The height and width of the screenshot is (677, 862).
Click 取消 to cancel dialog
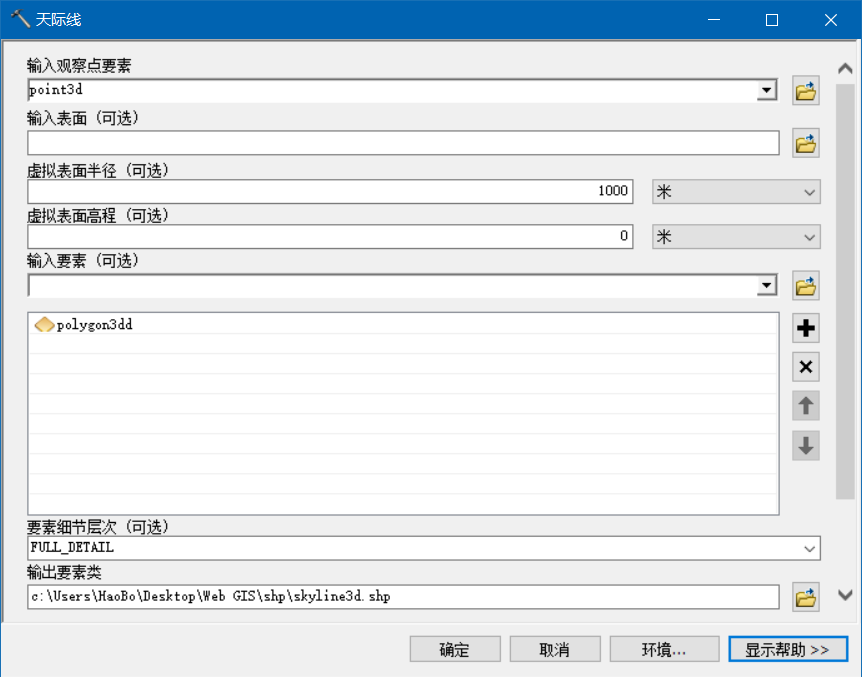(x=555, y=650)
